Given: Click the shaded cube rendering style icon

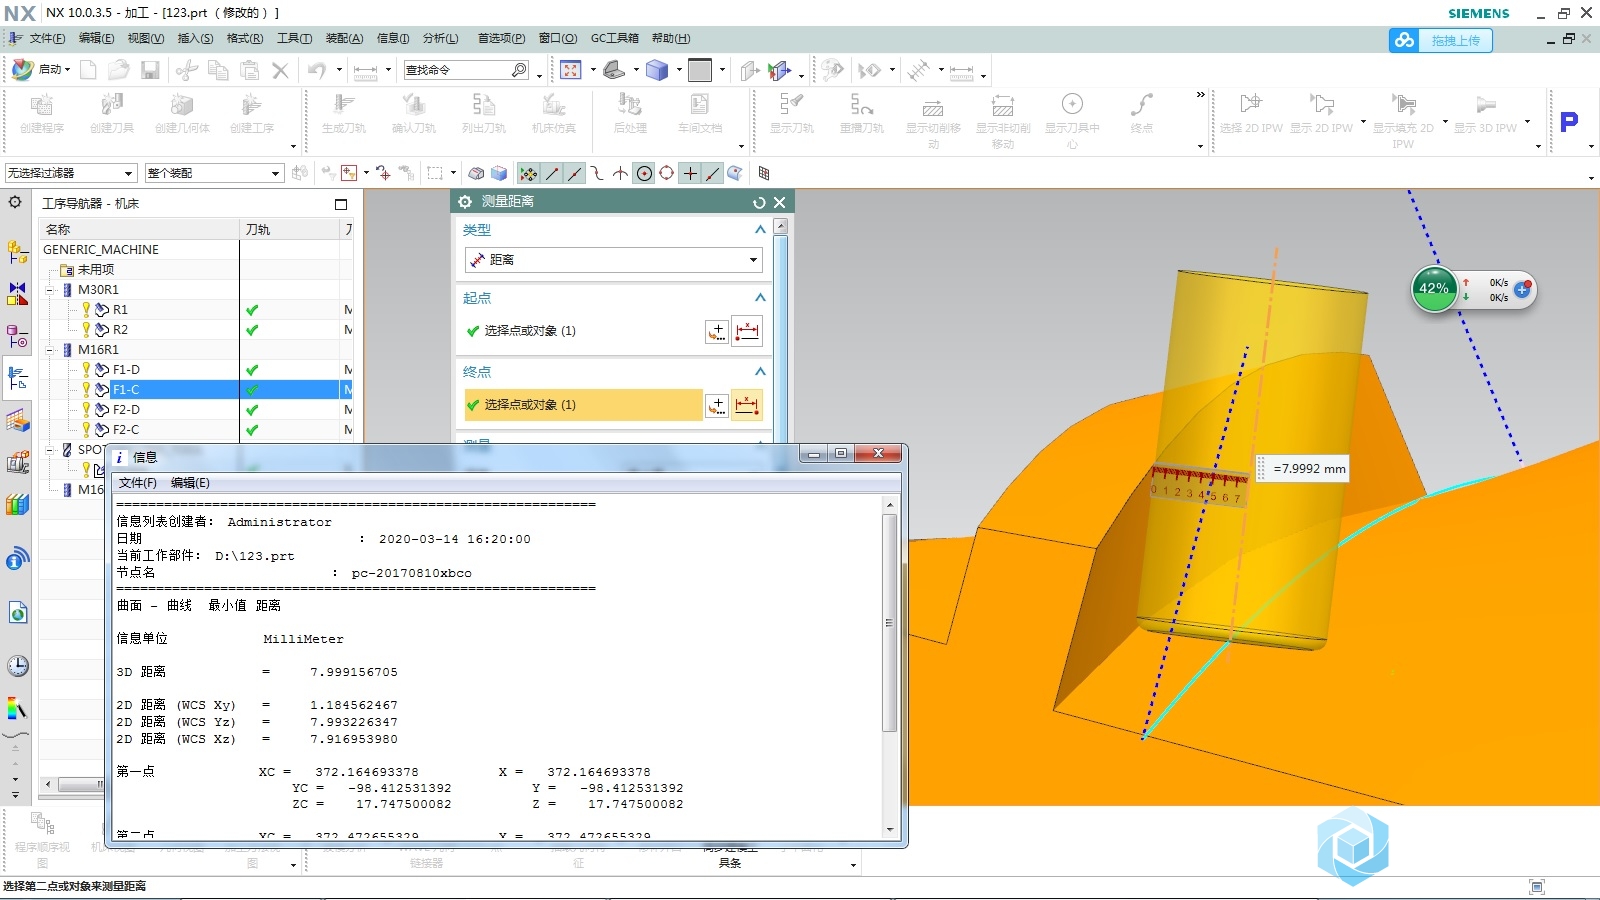Looking at the screenshot, I should point(656,70).
